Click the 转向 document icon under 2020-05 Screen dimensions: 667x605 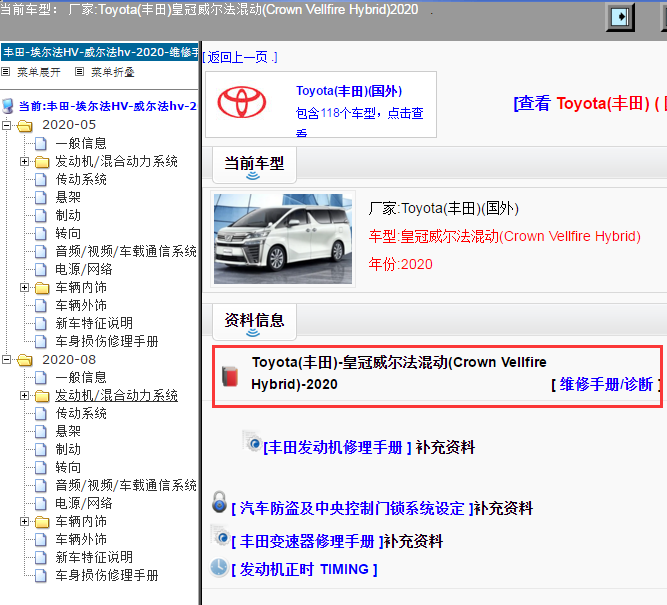[x=41, y=234]
